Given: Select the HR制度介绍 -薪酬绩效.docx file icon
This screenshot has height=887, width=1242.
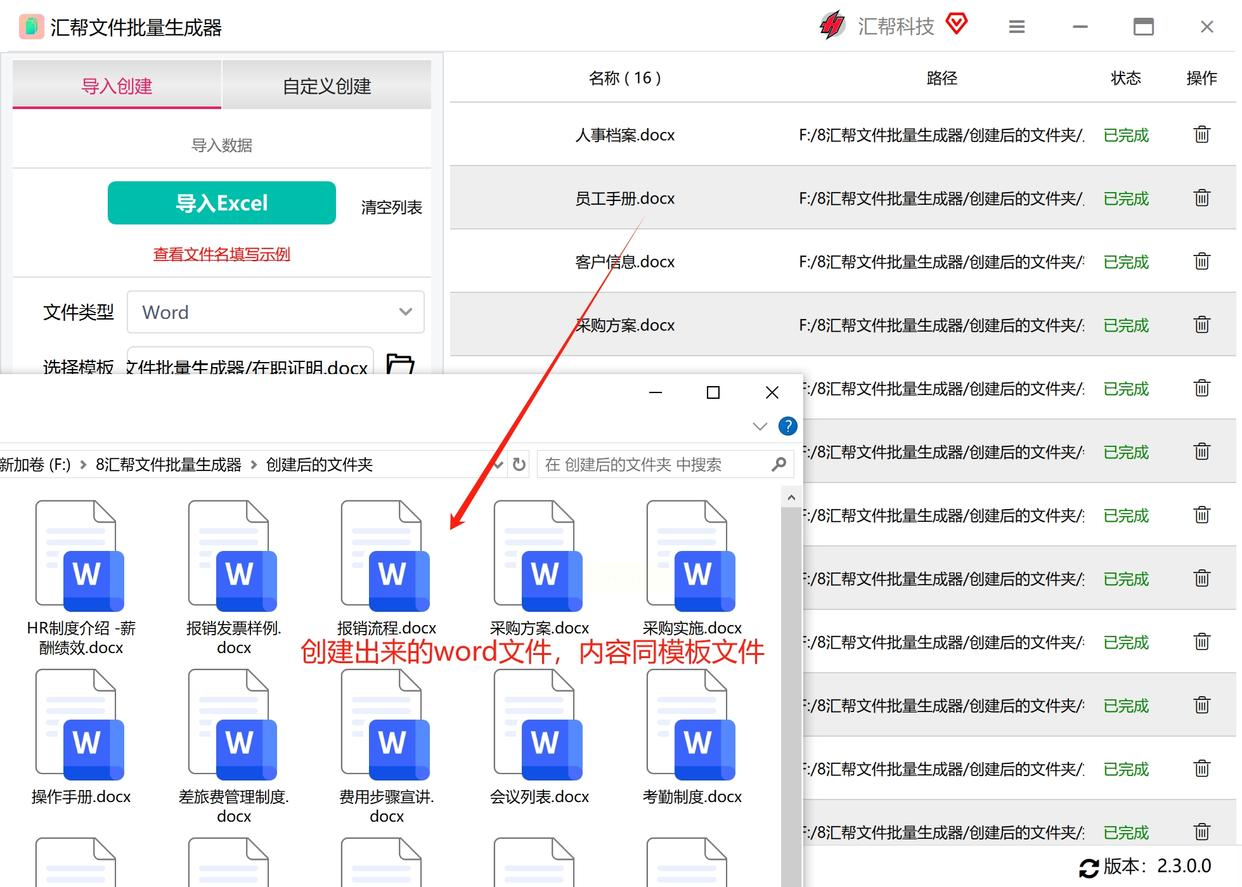Looking at the screenshot, I should click(80, 556).
